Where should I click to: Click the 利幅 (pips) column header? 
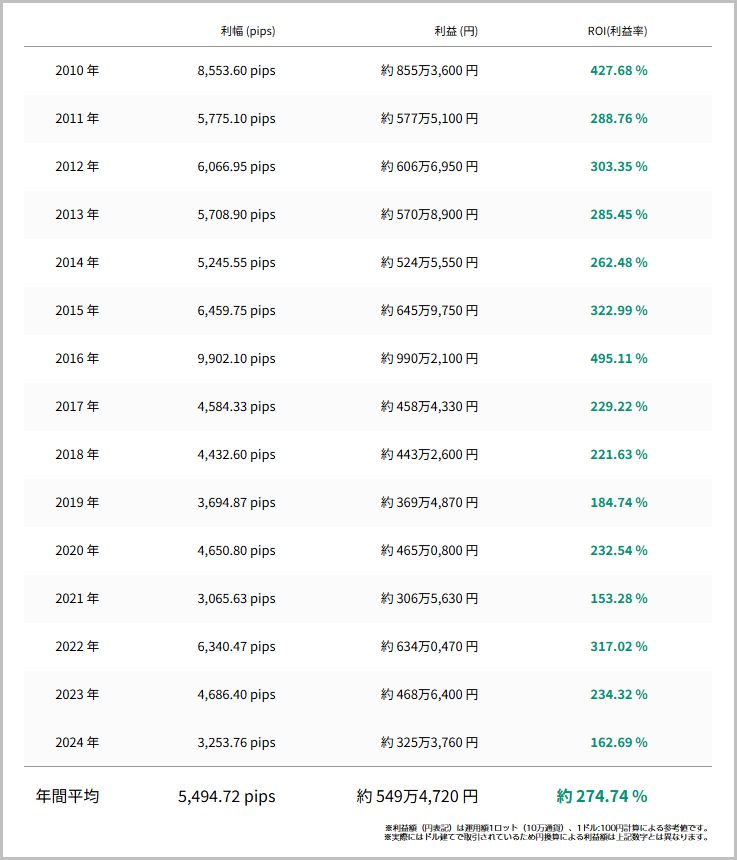coord(247,31)
